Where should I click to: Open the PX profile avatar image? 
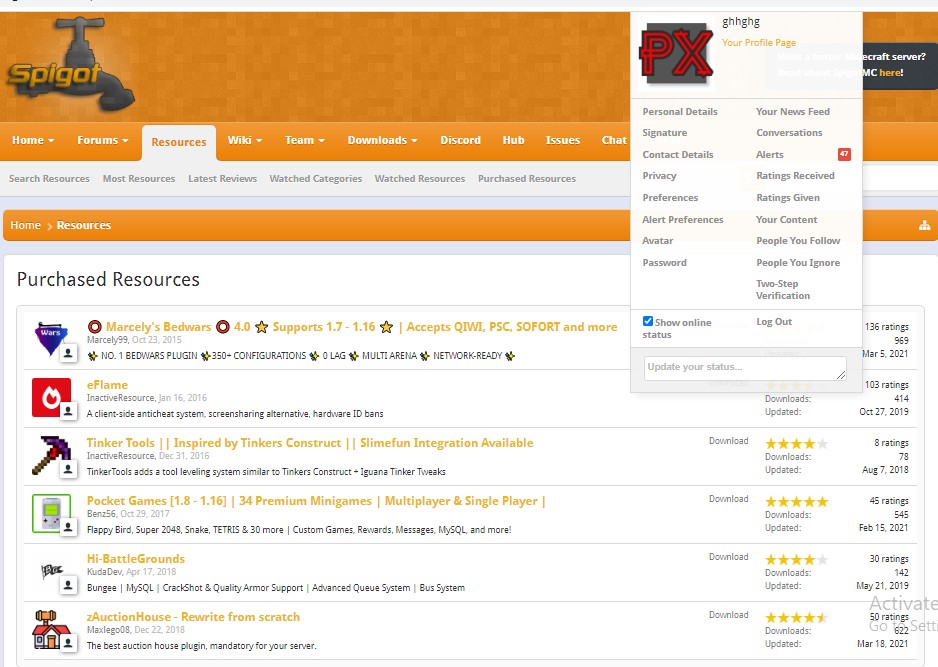pos(677,54)
